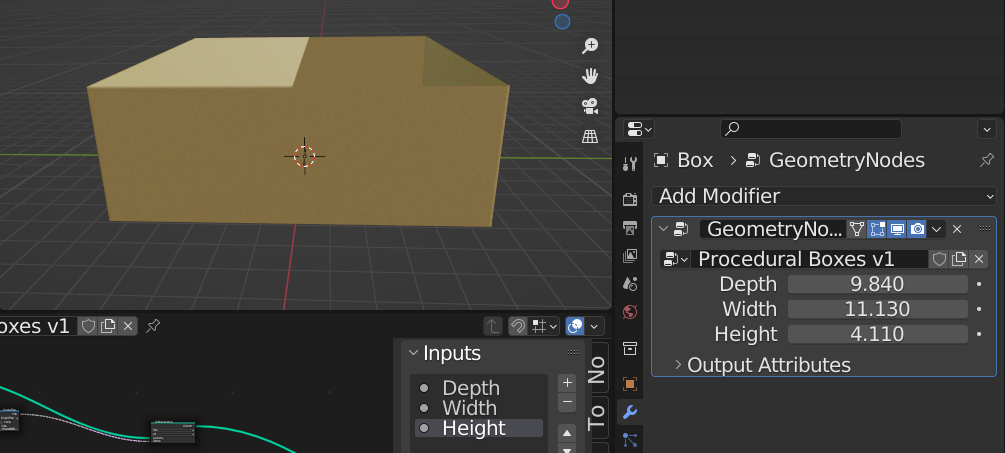Click the animate dot beside Height
The height and width of the screenshot is (453, 1005).
point(979,334)
